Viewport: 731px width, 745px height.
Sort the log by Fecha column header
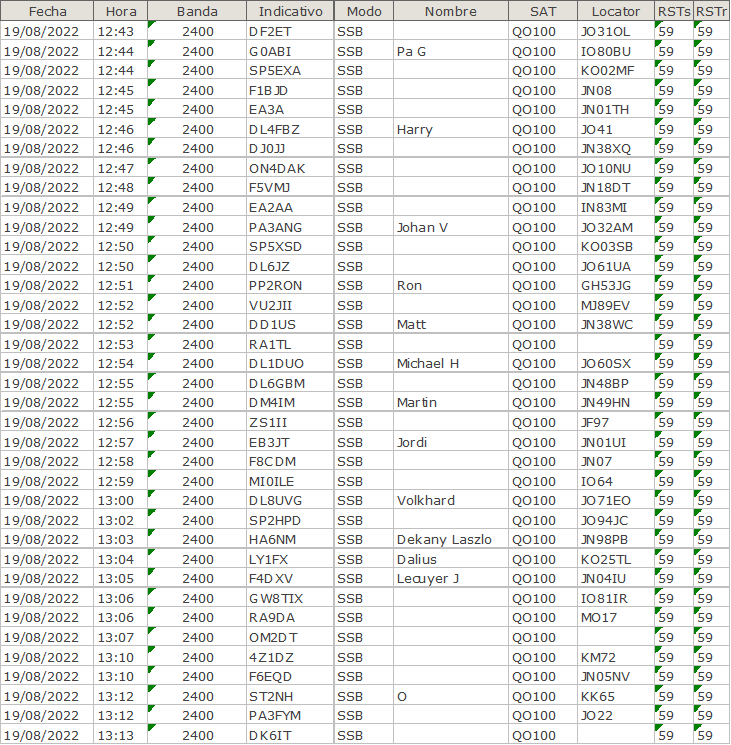[x=47, y=11]
